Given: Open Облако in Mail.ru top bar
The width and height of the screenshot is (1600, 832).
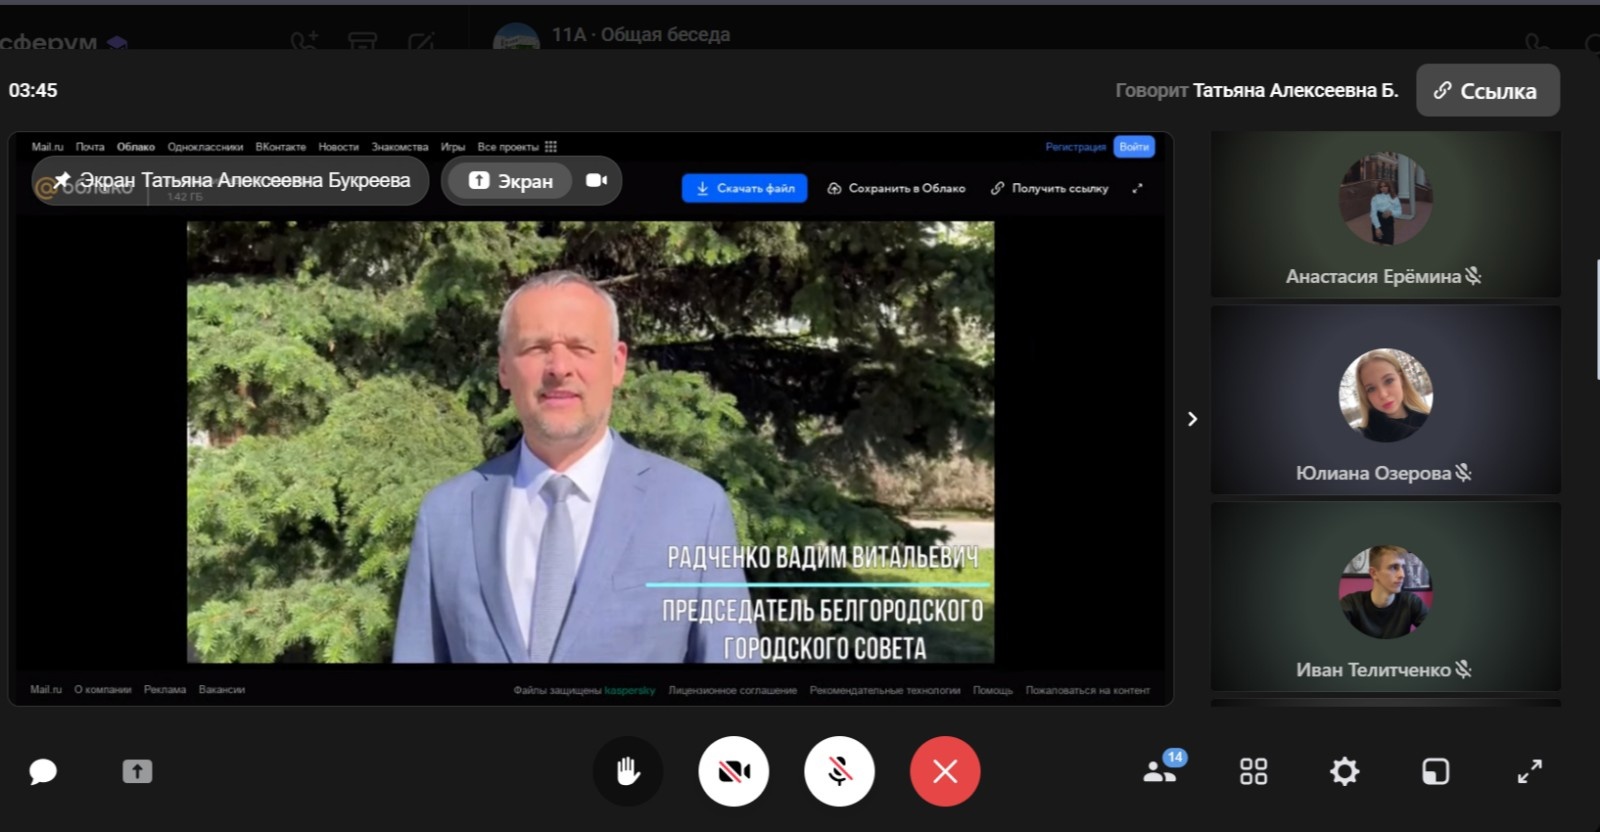Looking at the screenshot, I should point(136,147).
